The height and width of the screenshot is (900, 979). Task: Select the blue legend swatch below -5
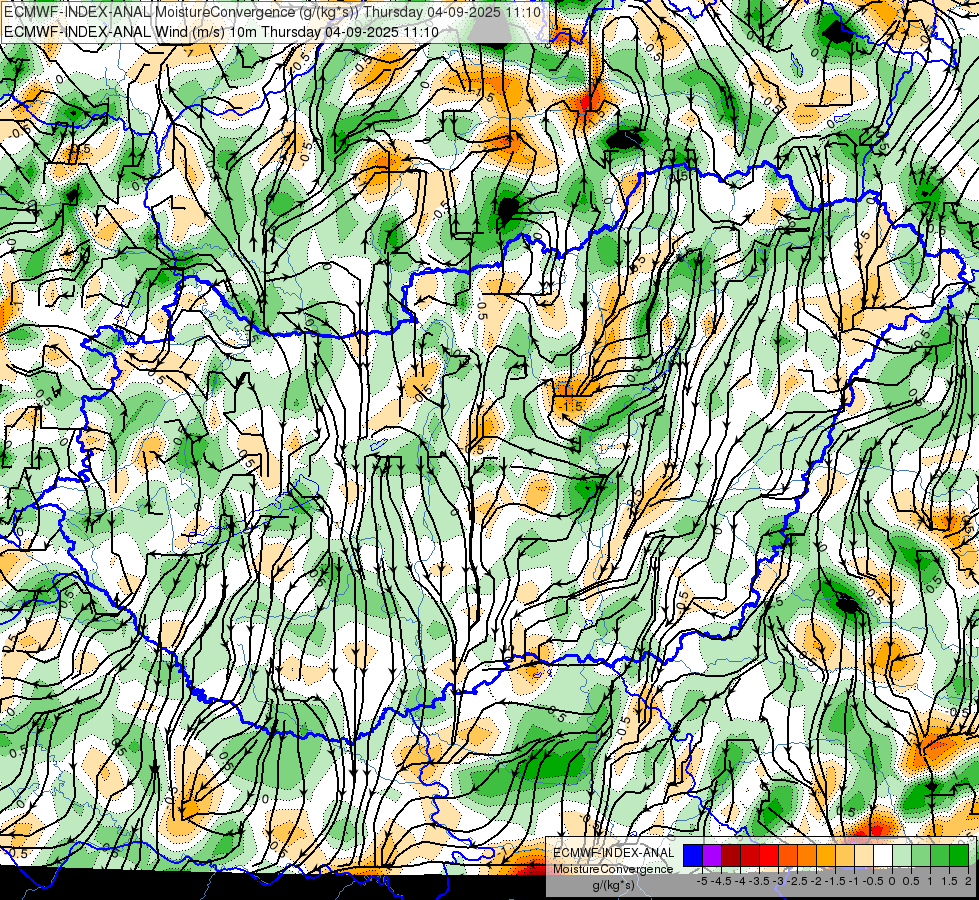point(693,856)
